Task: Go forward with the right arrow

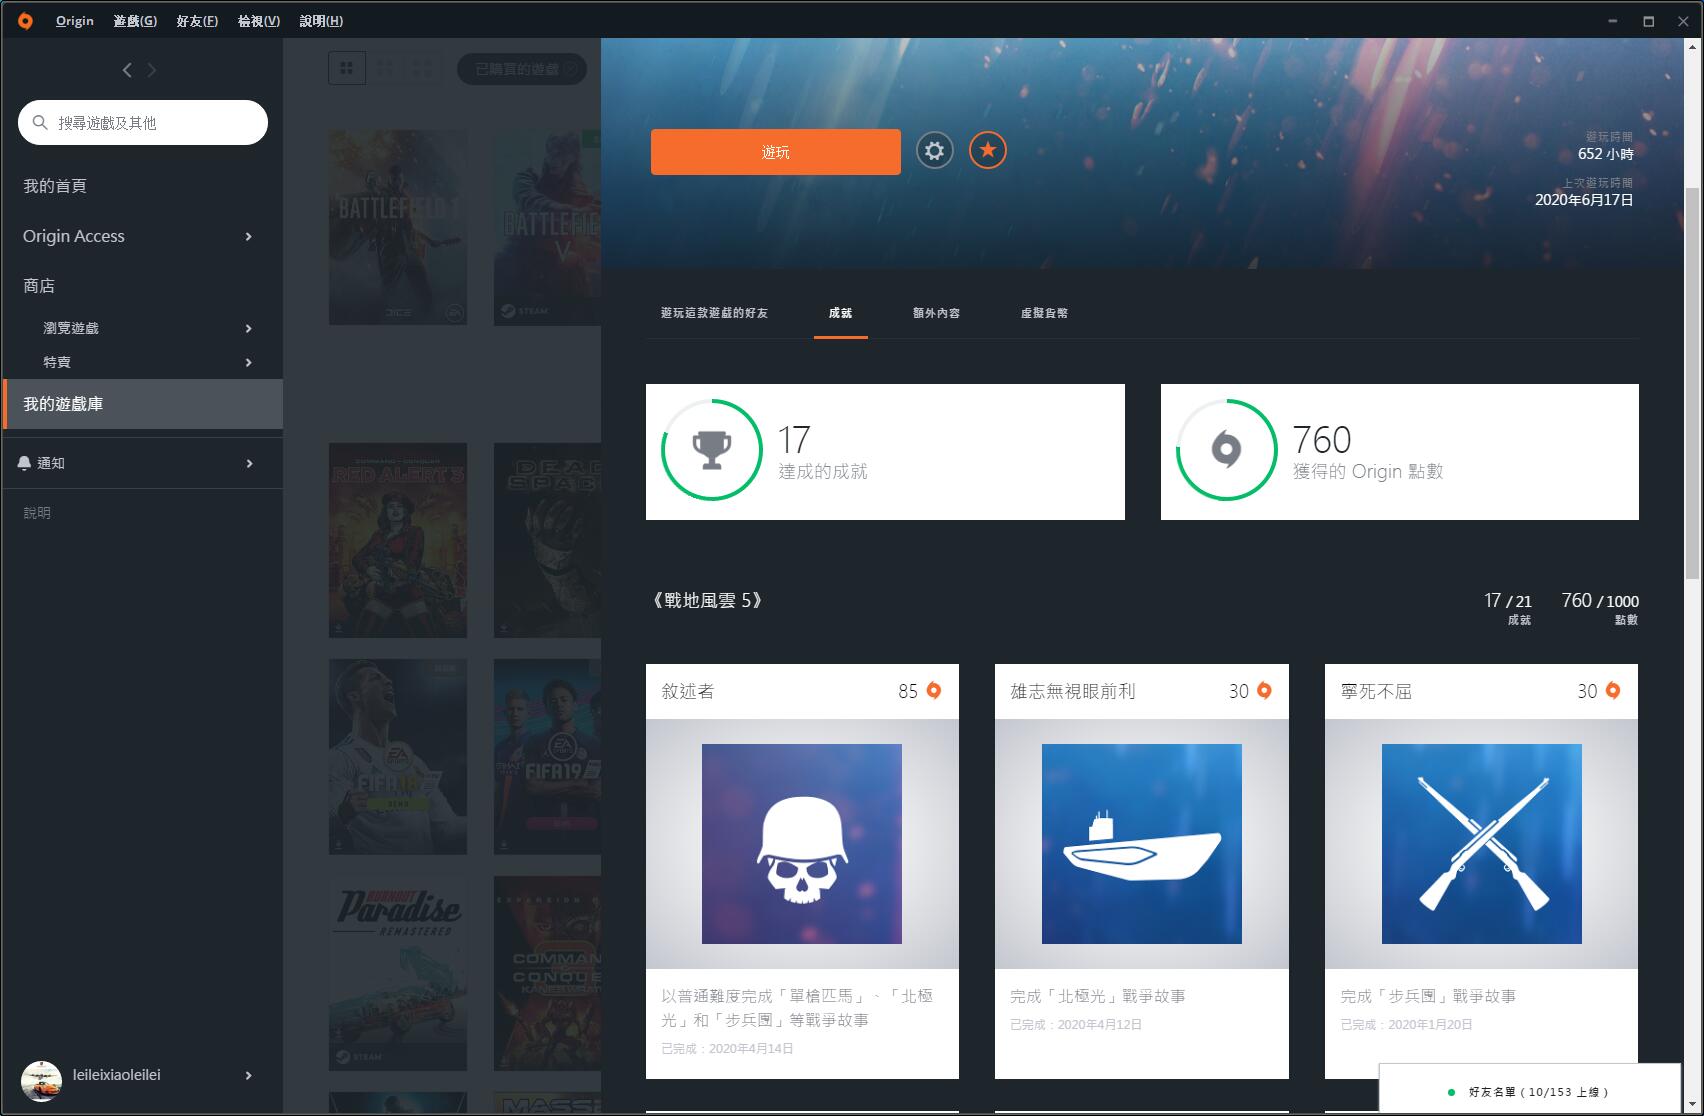Action: pyautogui.click(x=152, y=70)
